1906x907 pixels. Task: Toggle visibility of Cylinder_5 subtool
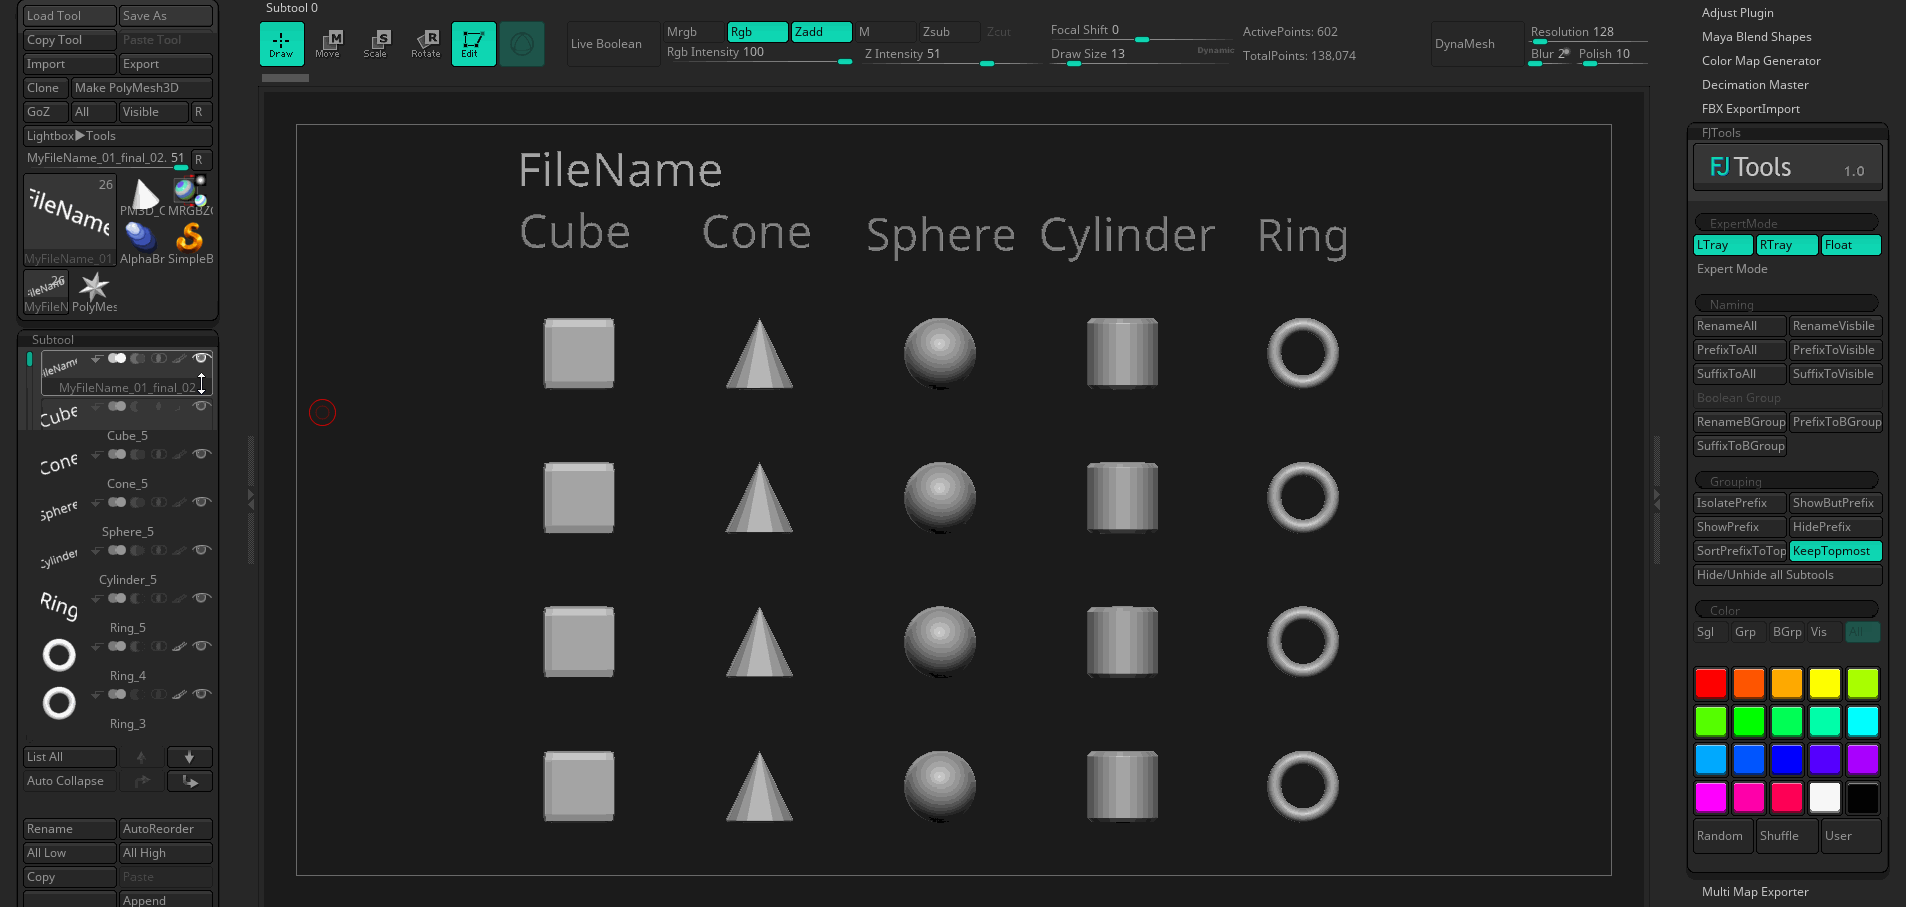tap(202, 550)
